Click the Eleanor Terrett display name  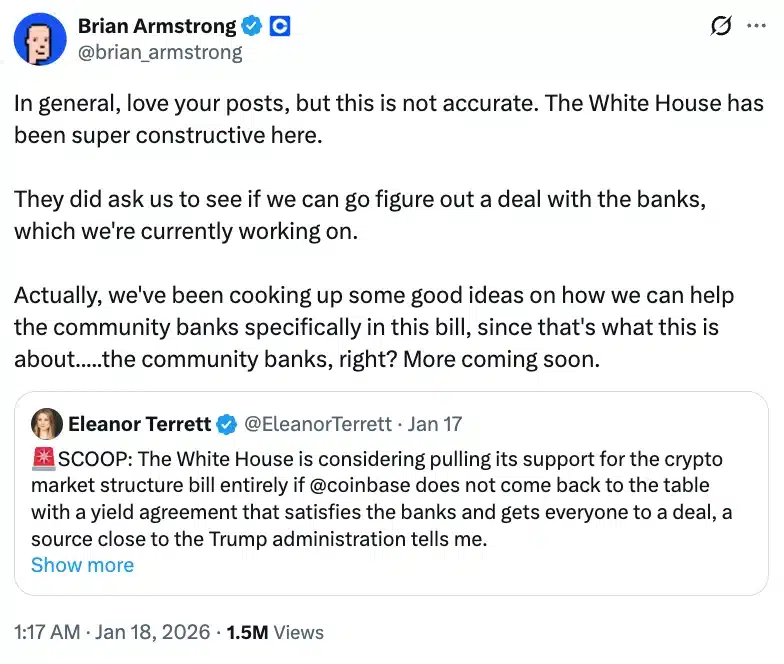click(x=139, y=424)
